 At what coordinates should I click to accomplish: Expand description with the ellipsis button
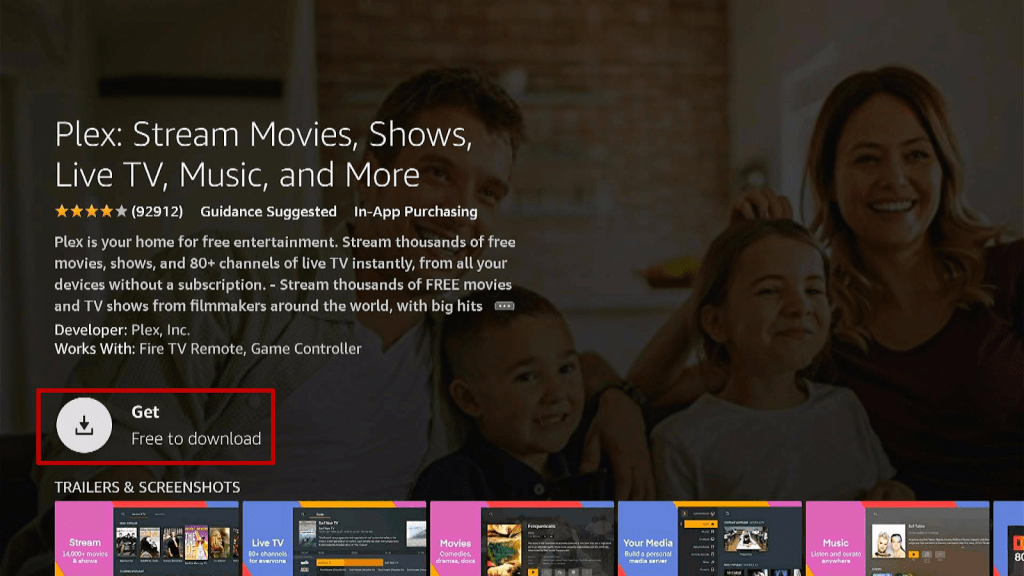504,306
